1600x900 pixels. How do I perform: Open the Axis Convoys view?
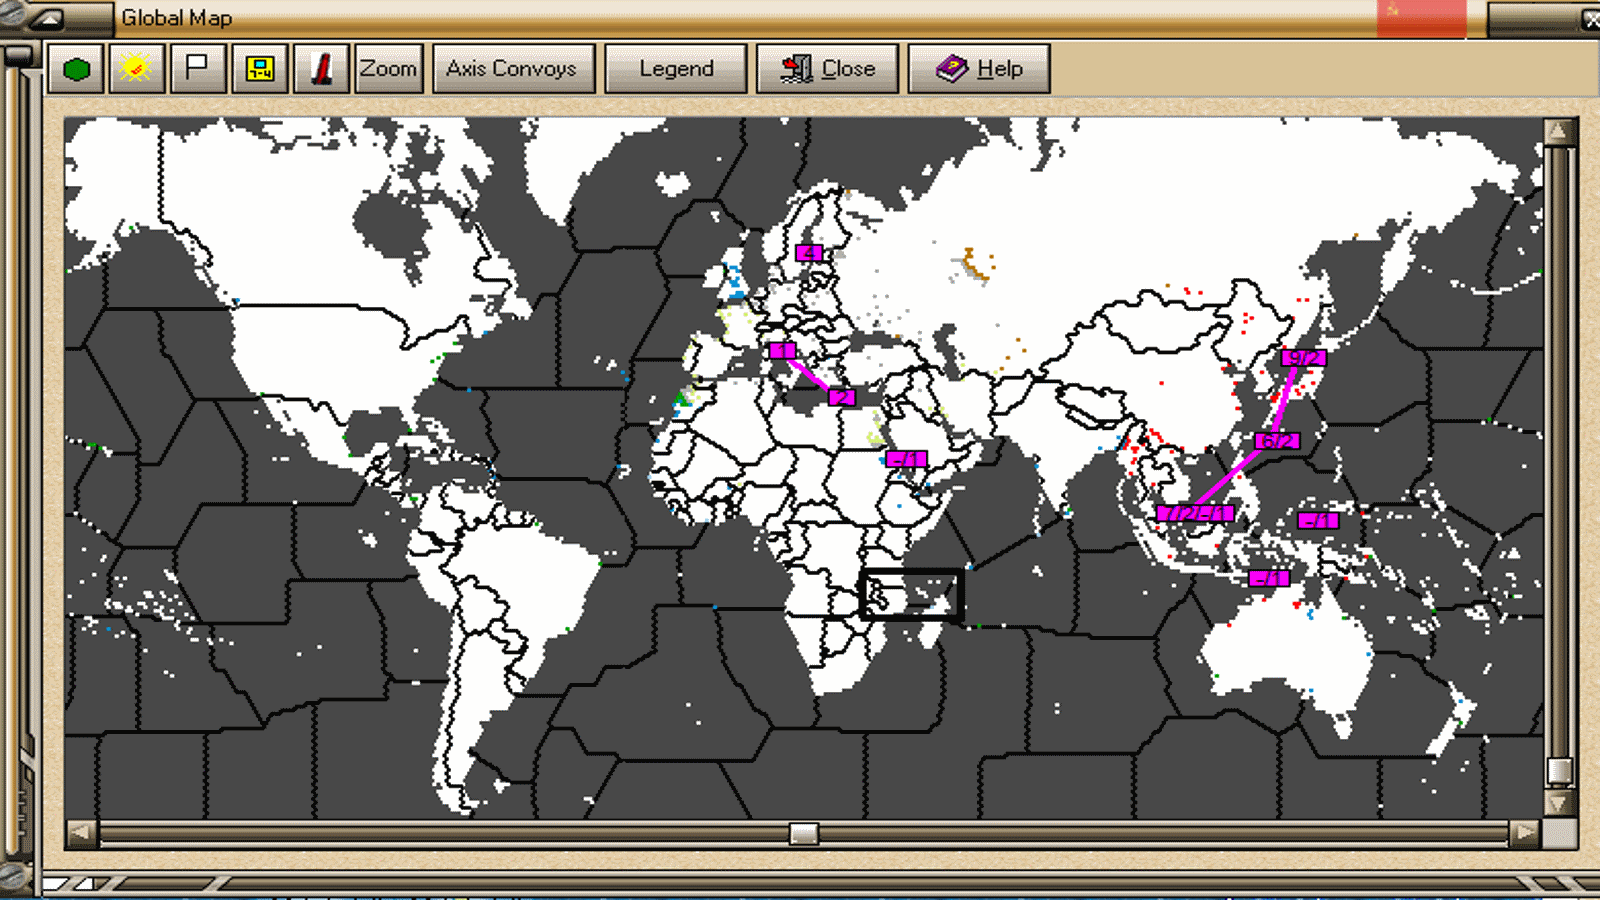click(513, 69)
